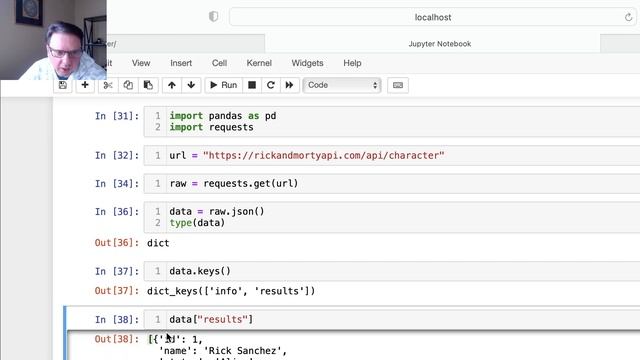This screenshot has height=360, width=640.
Task: Restart the kernel icon
Action: point(271,85)
